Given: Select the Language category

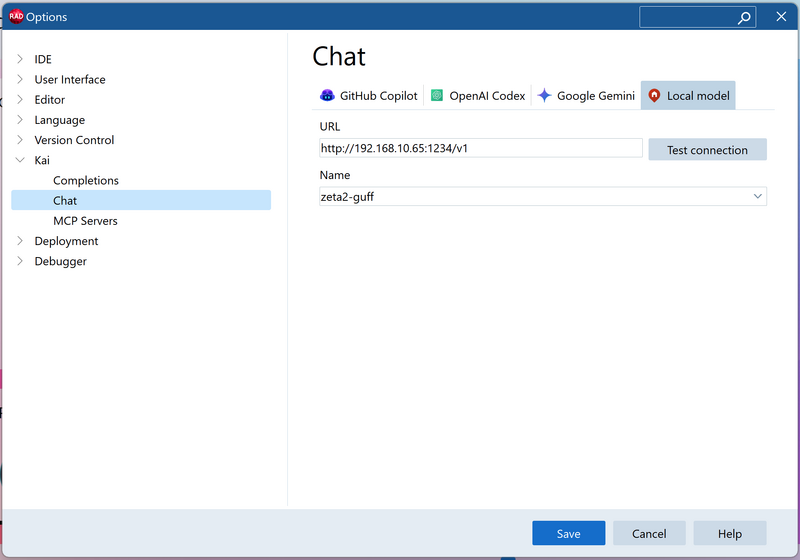Looking at the screenshot, I should pos(60,120).
